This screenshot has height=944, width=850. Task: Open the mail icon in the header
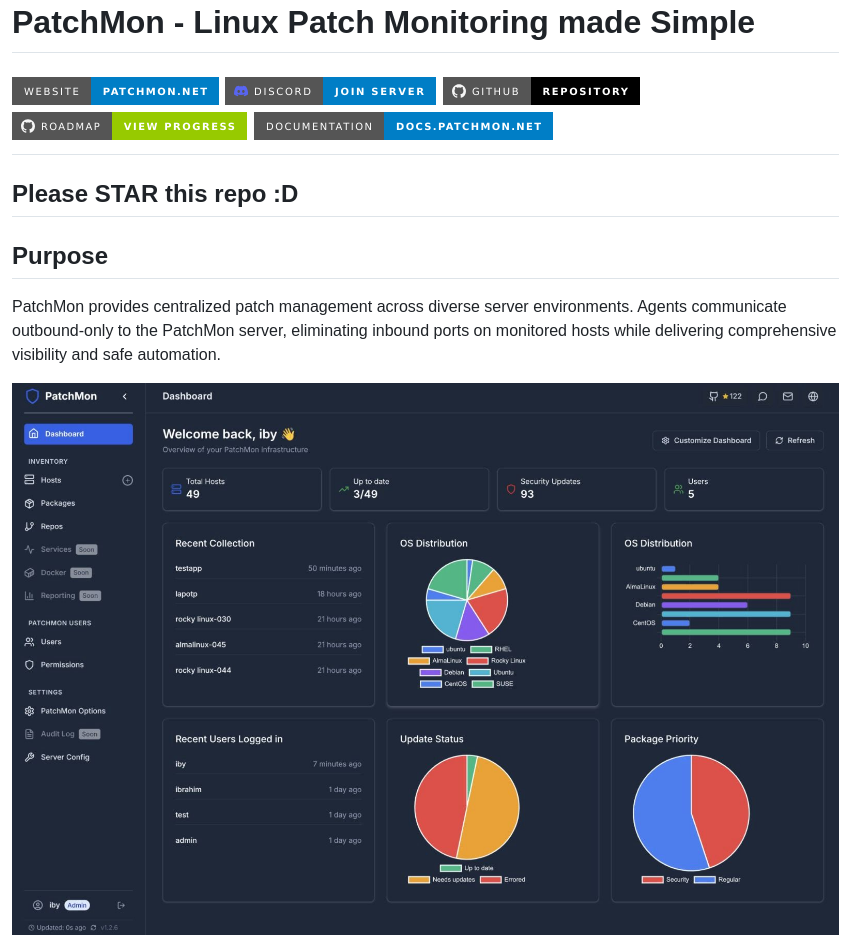click(788, 397)
